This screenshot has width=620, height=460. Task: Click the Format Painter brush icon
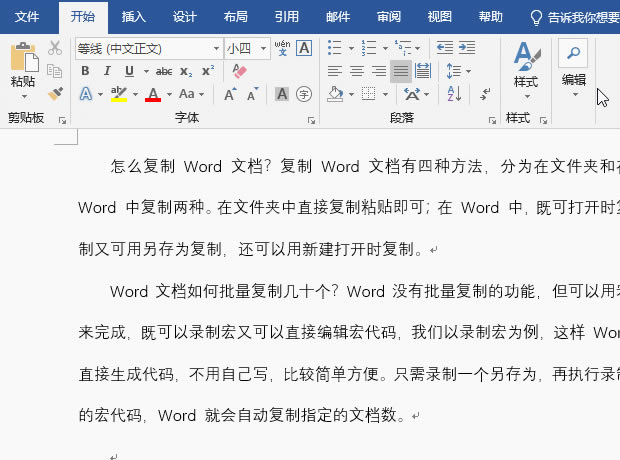[x=55, y=93]
